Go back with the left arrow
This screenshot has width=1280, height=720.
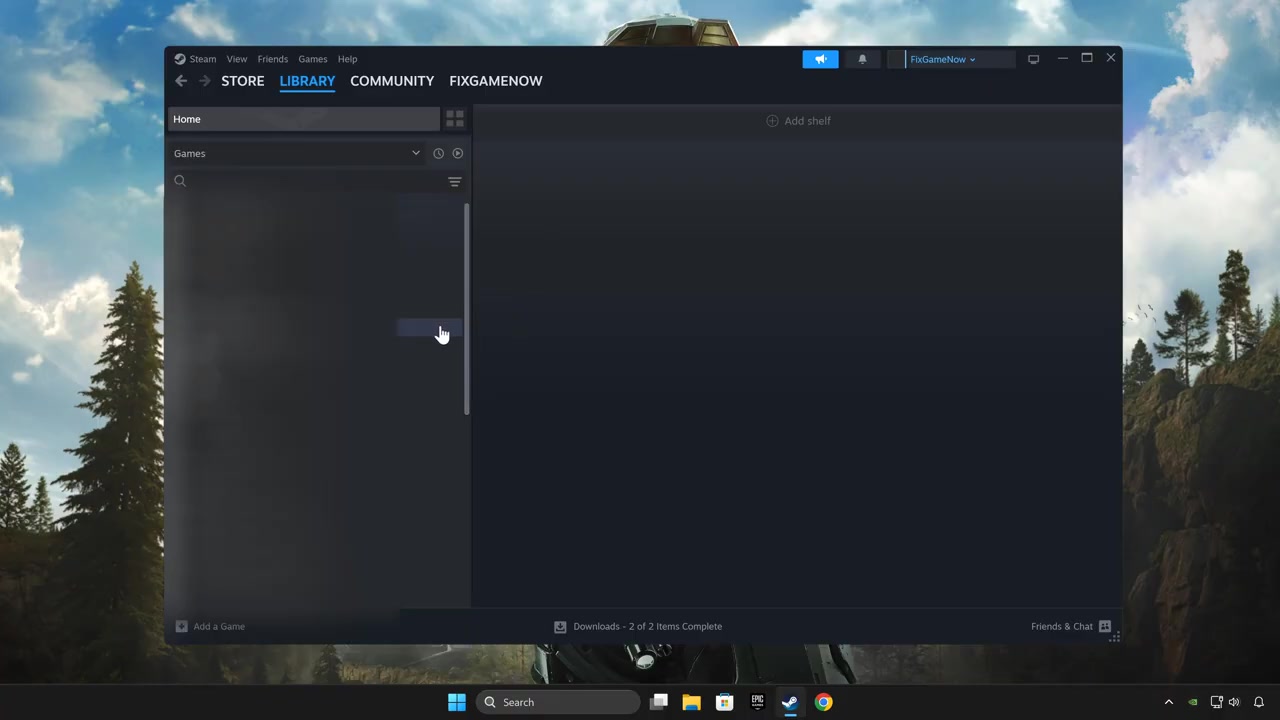coord(181,81)
